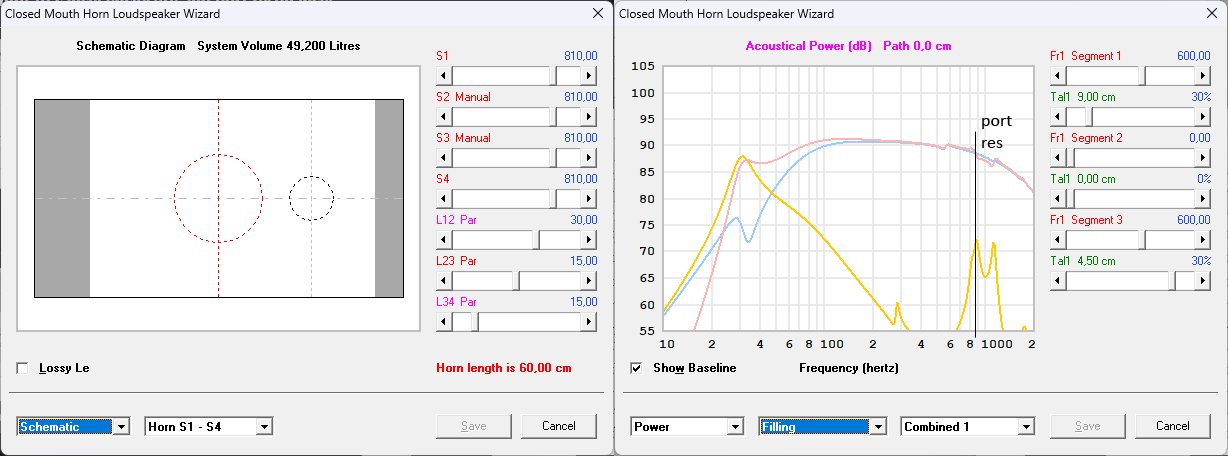Click the left arrow of the S3 Manual slider
Viewport: 1228px width, 456px height.
coord(445,158)
